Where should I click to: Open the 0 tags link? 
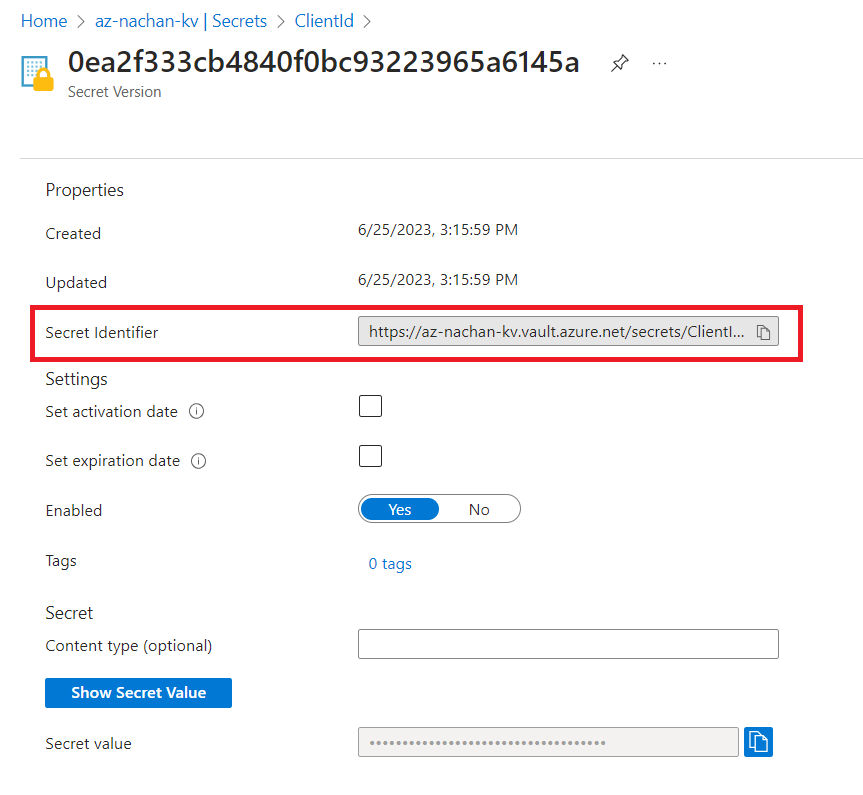pyautogui.click(x=390, y=564)
